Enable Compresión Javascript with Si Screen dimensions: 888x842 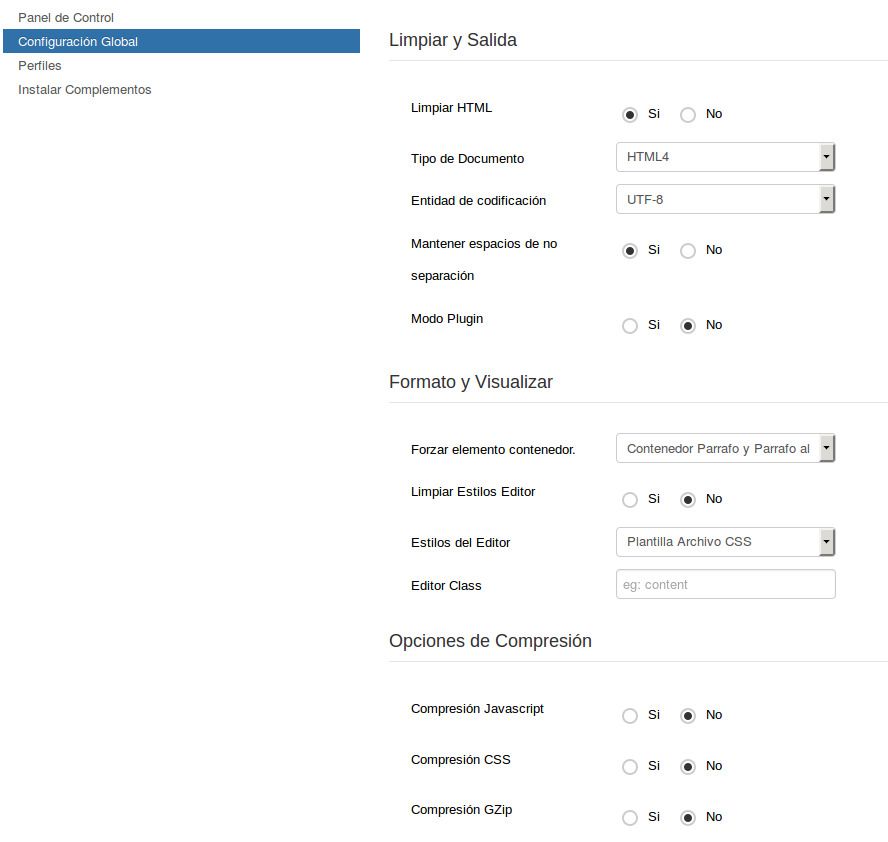click(629, 716)
